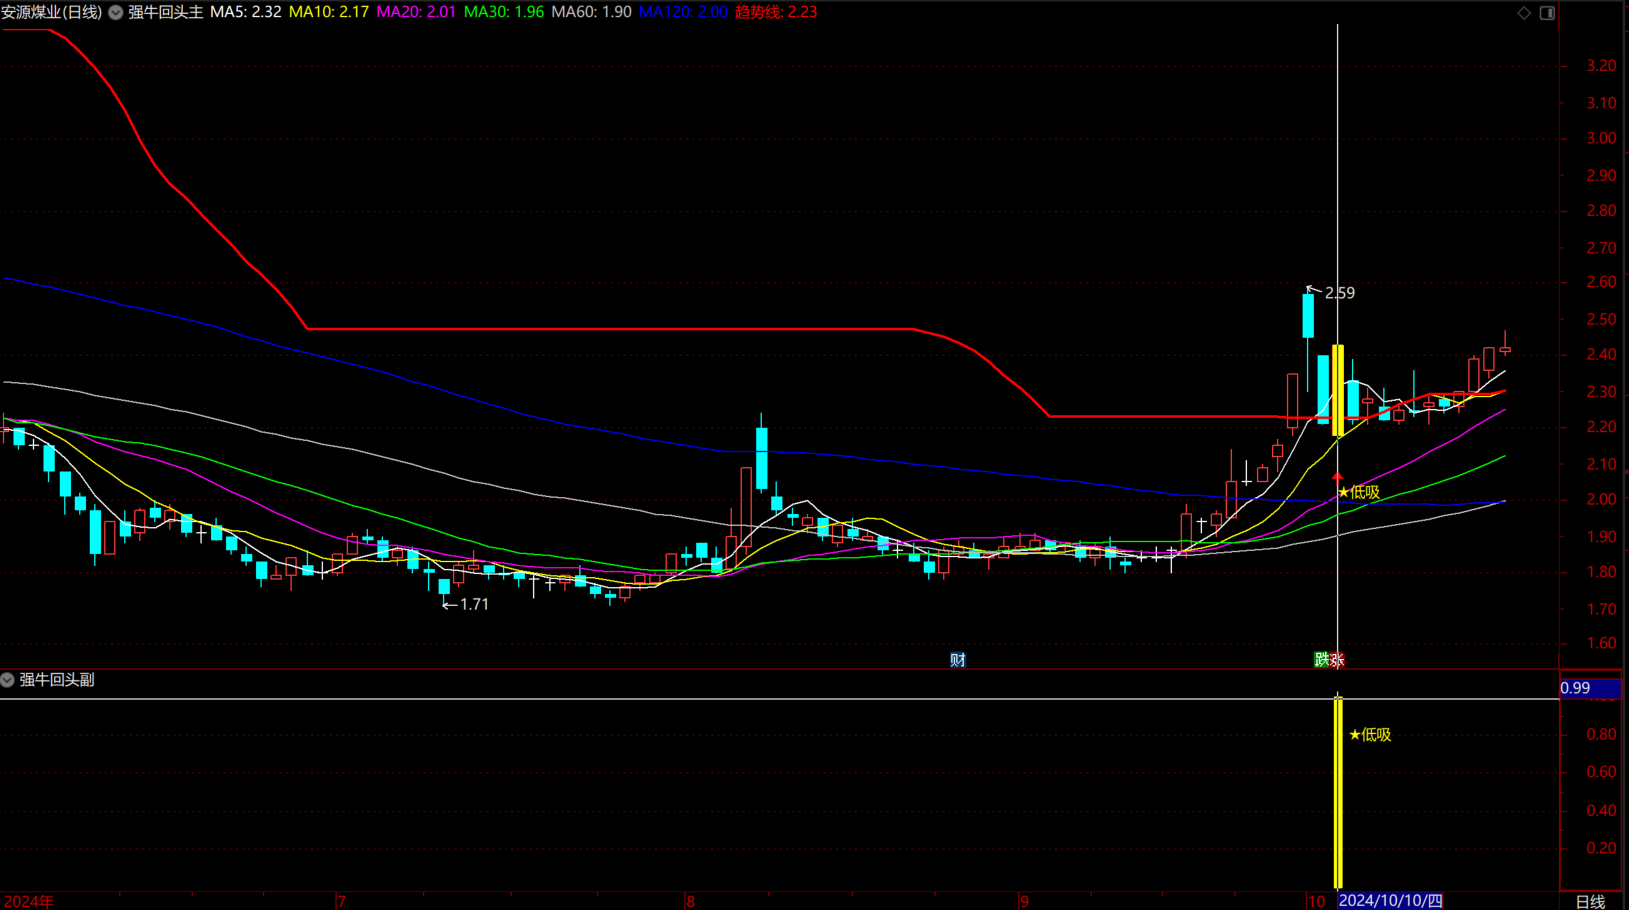Screen dimensions: 1629x910
Task: Click the green 跌 marker
Action: [1321, 660]
